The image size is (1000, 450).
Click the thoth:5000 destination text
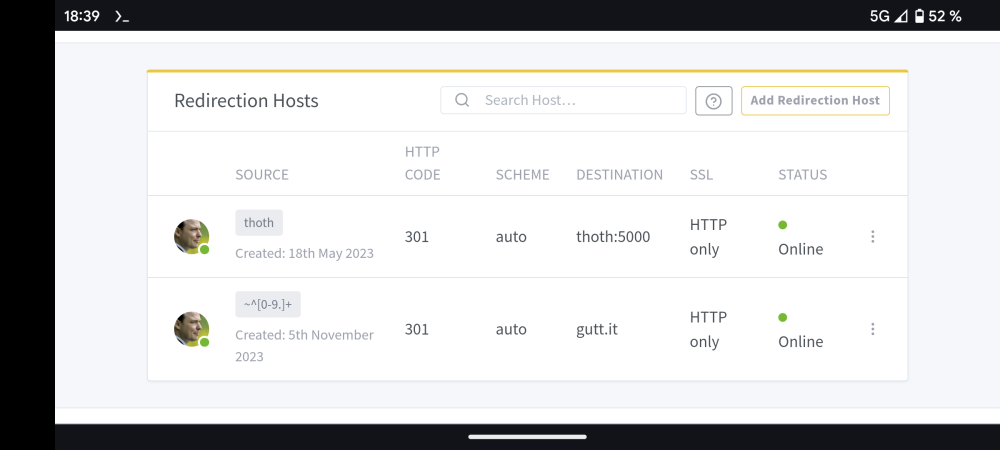click(x=613, y=237)
